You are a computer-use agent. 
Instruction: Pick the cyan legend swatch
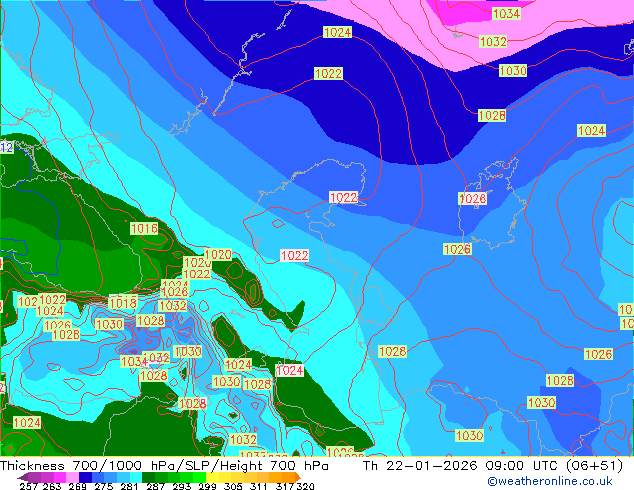(136, 477)
